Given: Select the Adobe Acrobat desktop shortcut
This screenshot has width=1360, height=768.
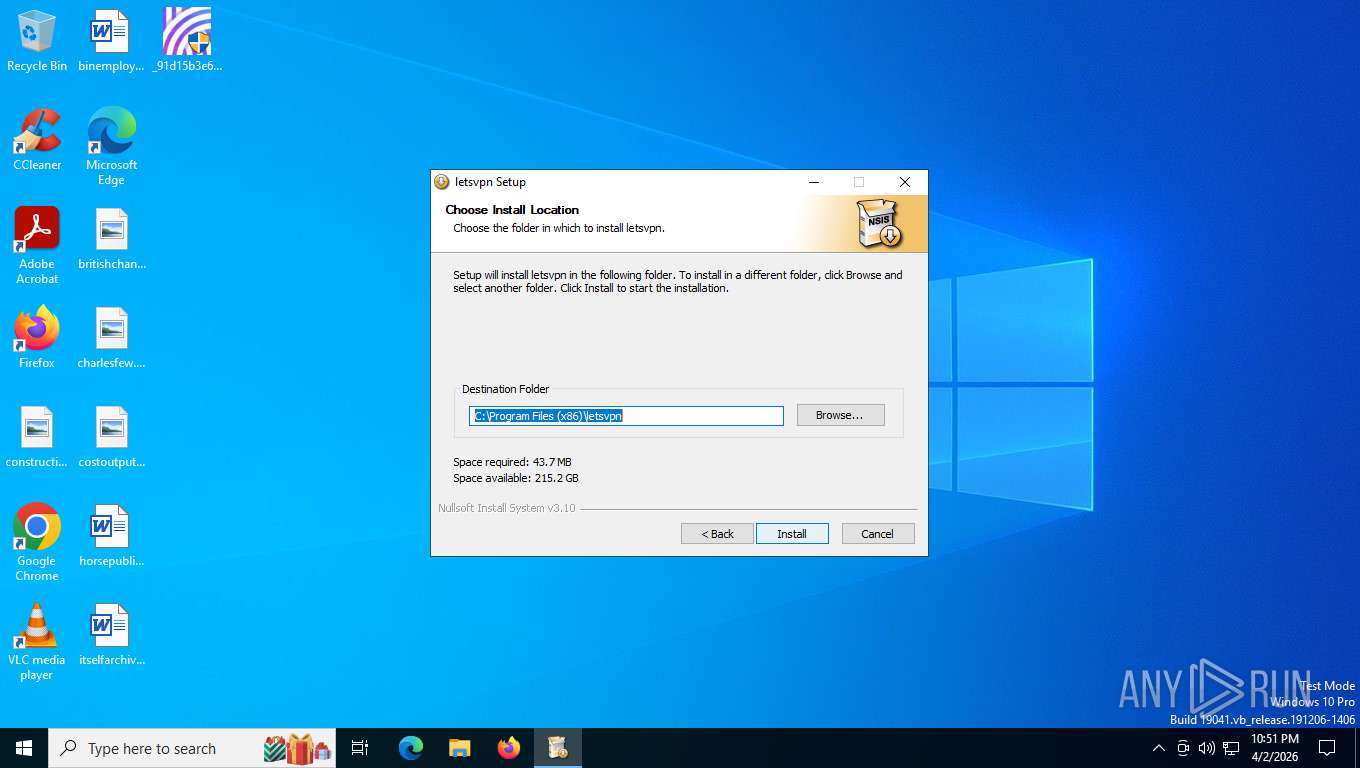Looking at the screenshot, I should tap(37, 246).
